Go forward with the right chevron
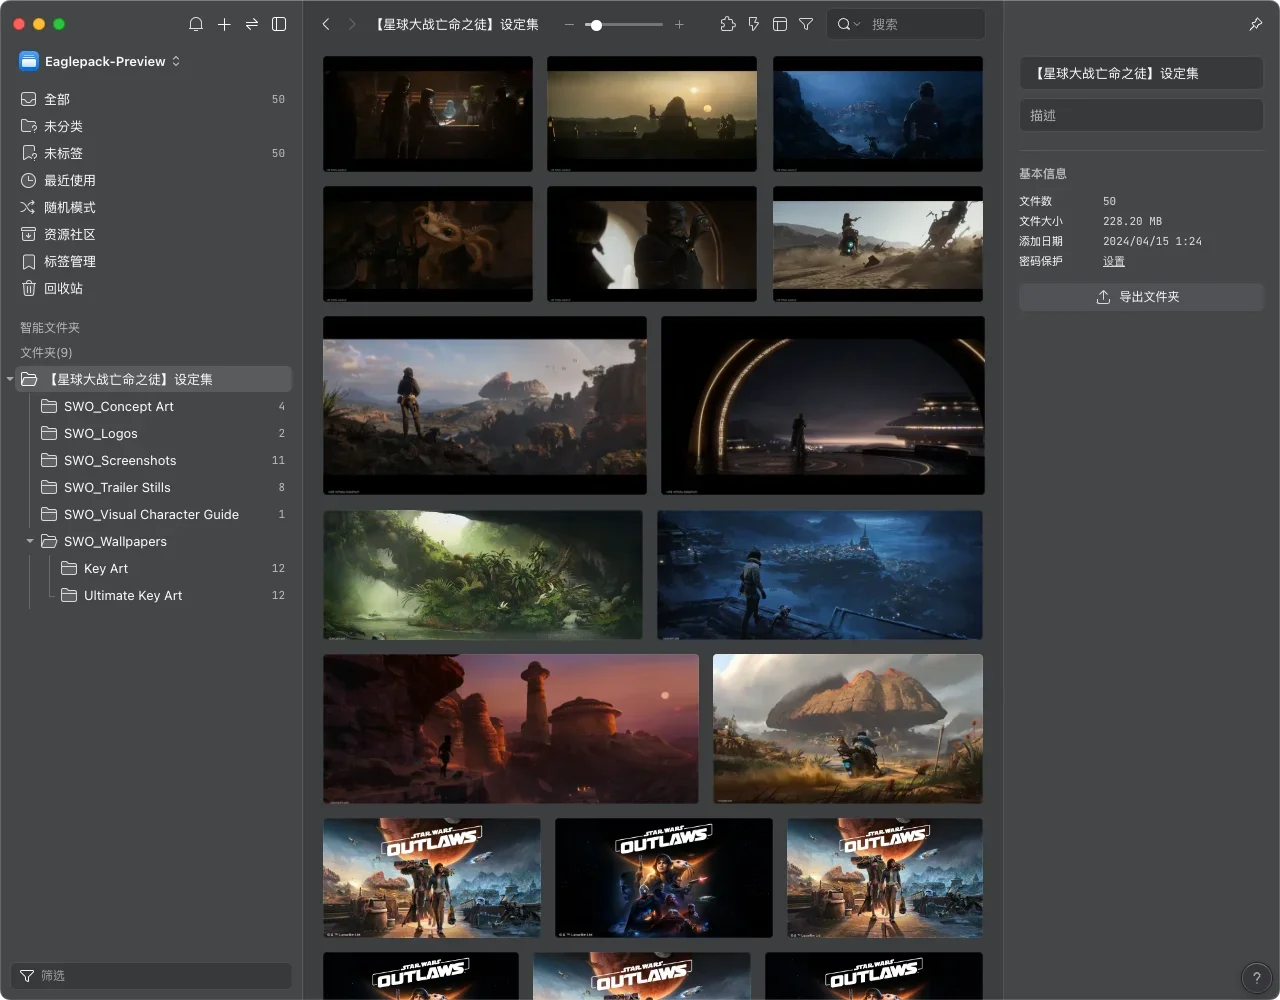Screen dimensions: 1280x1000 click(351, 24)
